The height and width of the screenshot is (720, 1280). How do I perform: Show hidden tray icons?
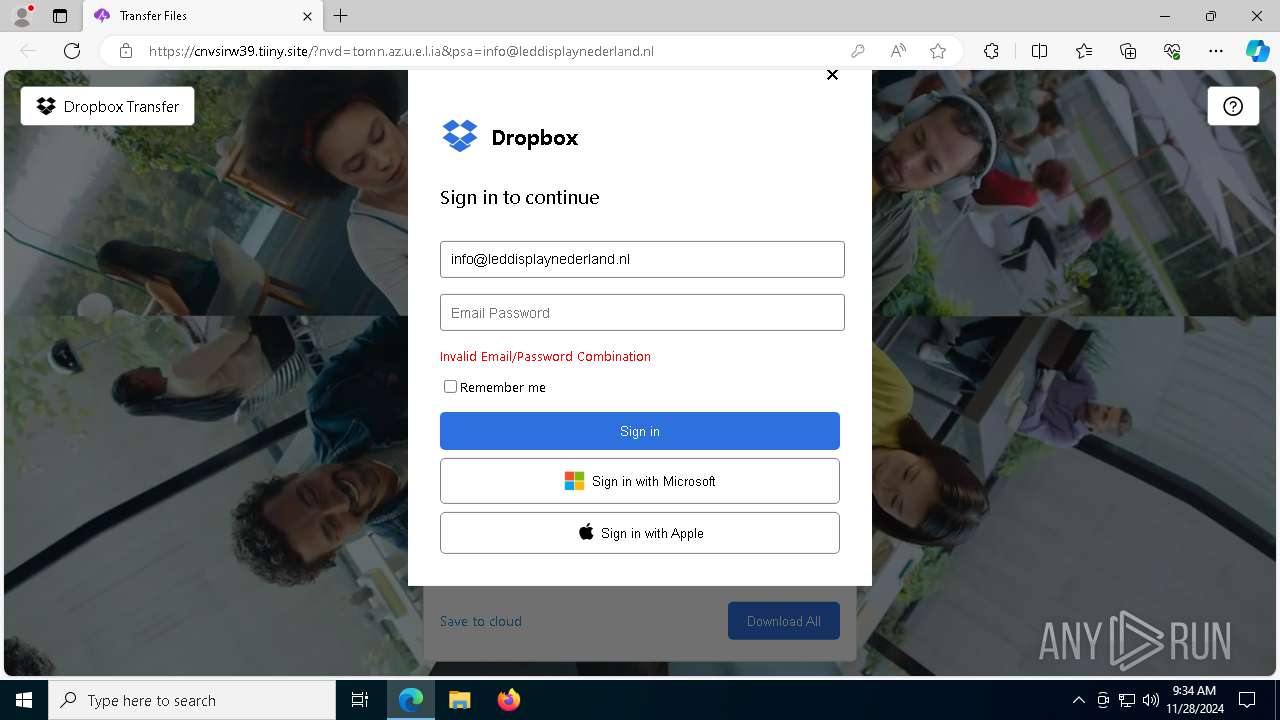[x=1078, y=700]
